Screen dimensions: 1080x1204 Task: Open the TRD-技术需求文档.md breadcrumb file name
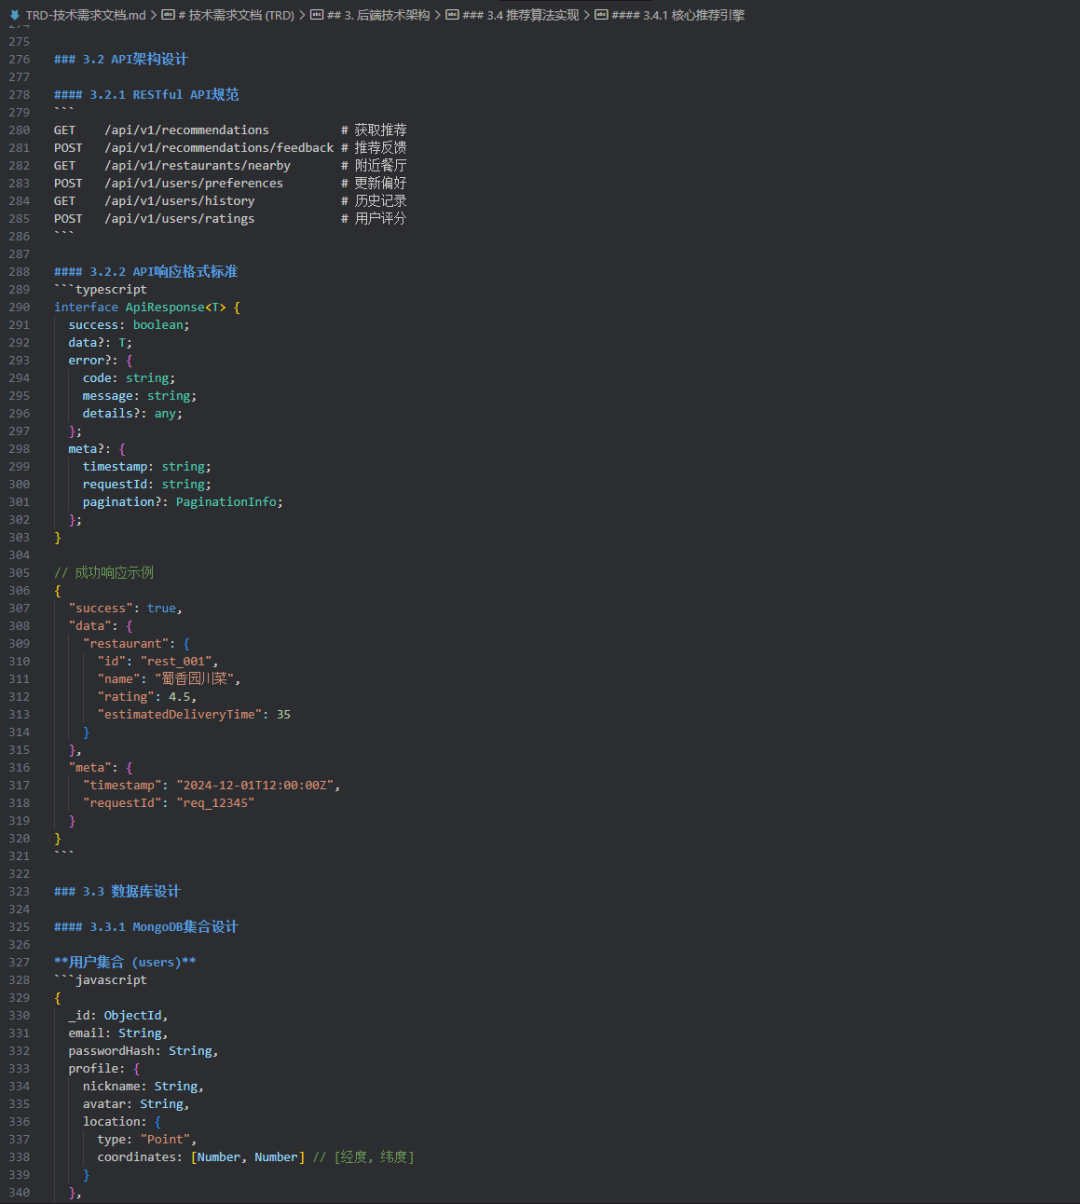tap(85, 15)
